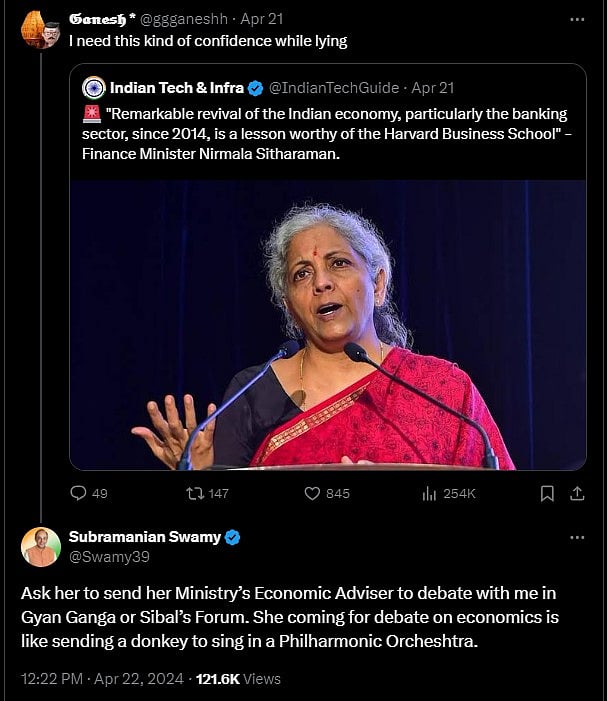Open the @Swamy39 handle link
Image resolution: width=607 pixels, height=701 pixels.
109,557
